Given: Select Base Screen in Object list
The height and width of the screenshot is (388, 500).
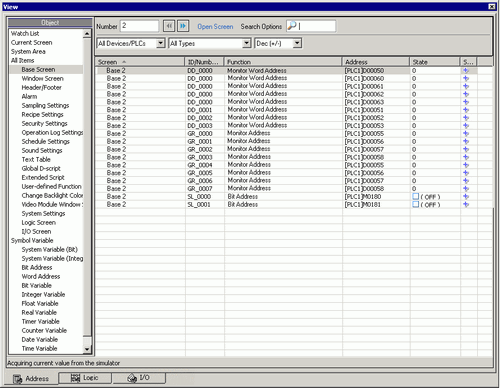Looking at the screenshot, I should pos(38,69).
